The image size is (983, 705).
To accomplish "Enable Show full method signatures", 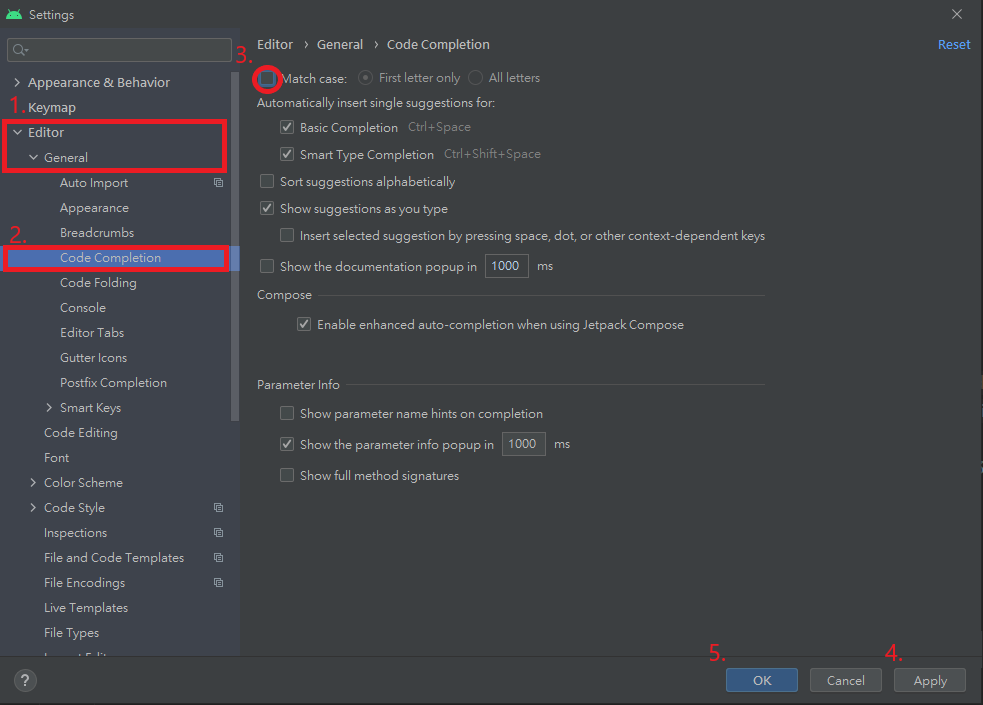I will [287, 475].
